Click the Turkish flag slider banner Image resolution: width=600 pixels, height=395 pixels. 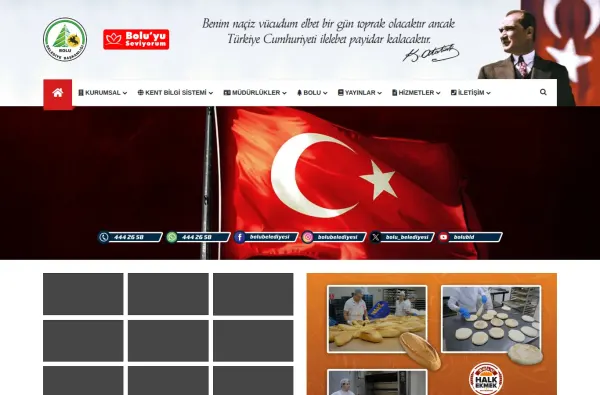click(x=300, y=183)
